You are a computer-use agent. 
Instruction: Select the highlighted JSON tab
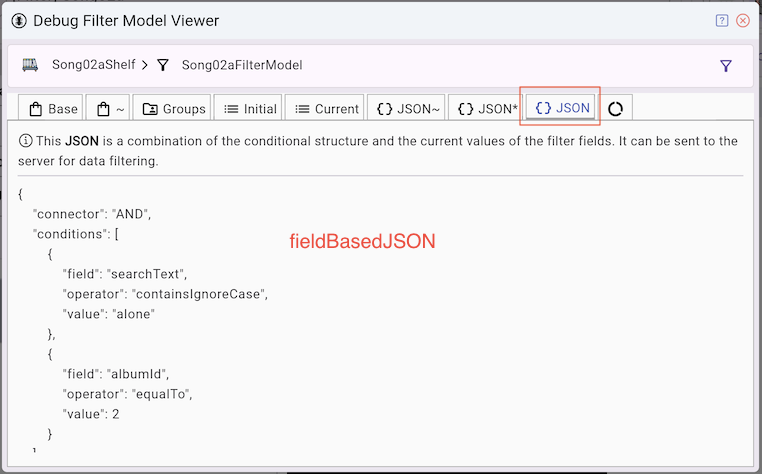[x=563, y=108]
